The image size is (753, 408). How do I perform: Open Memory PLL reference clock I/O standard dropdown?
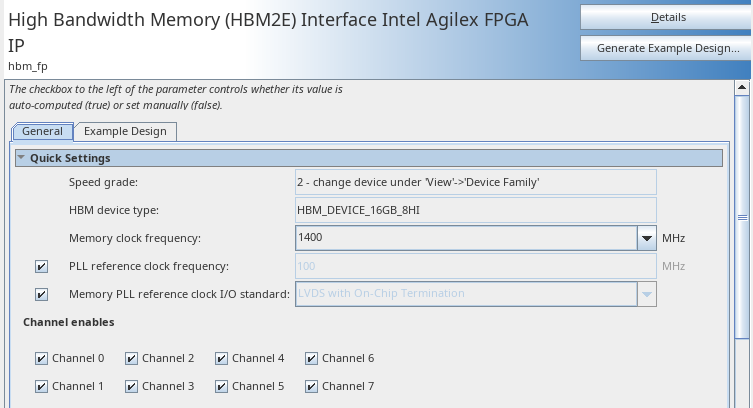point(646,294)
